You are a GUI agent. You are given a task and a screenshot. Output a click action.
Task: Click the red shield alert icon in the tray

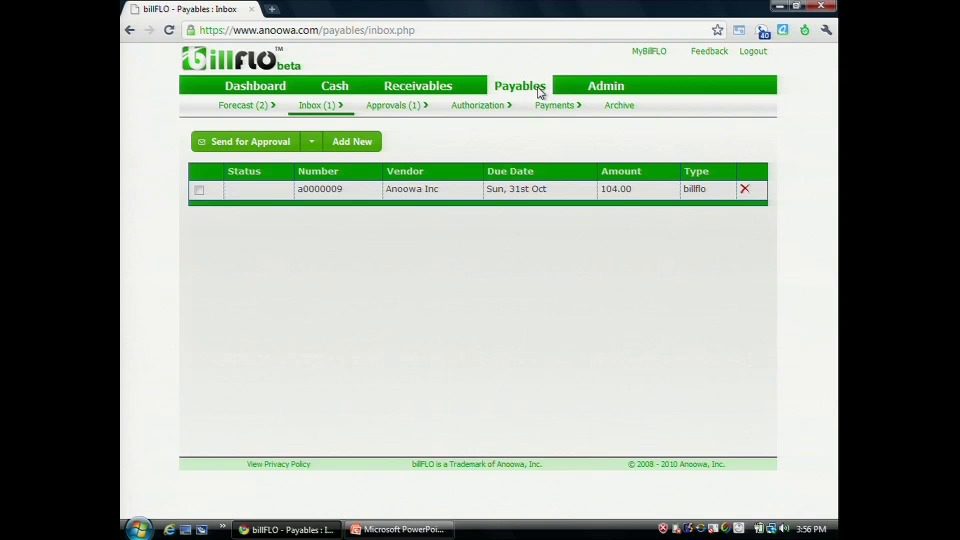[x=663, y=528]
